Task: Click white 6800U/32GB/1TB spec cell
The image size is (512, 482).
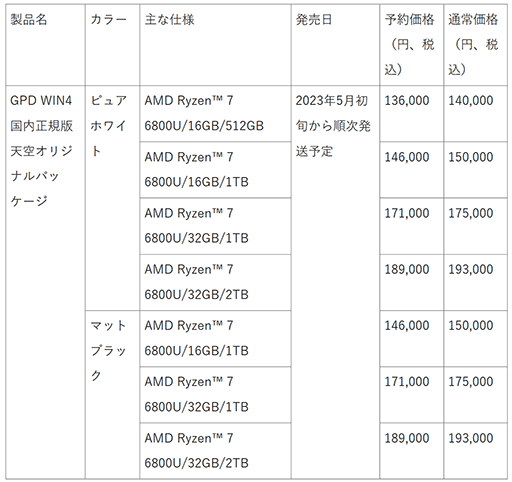Action: [x=215, y=226]
